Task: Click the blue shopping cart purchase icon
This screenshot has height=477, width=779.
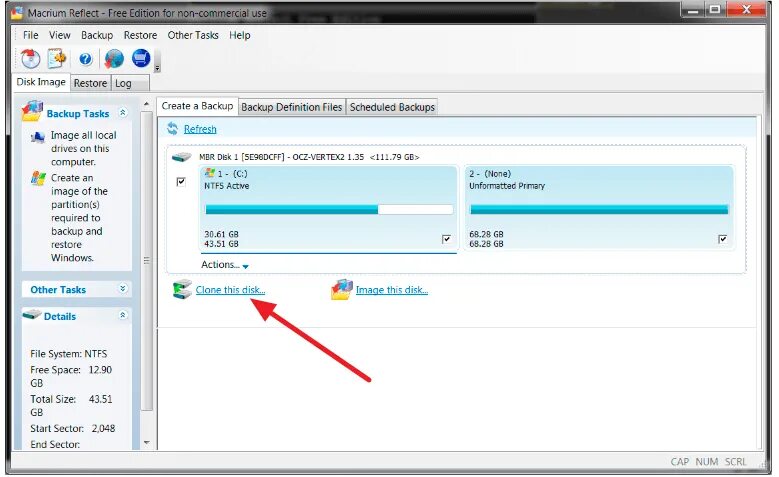Action: pos(141,58)
